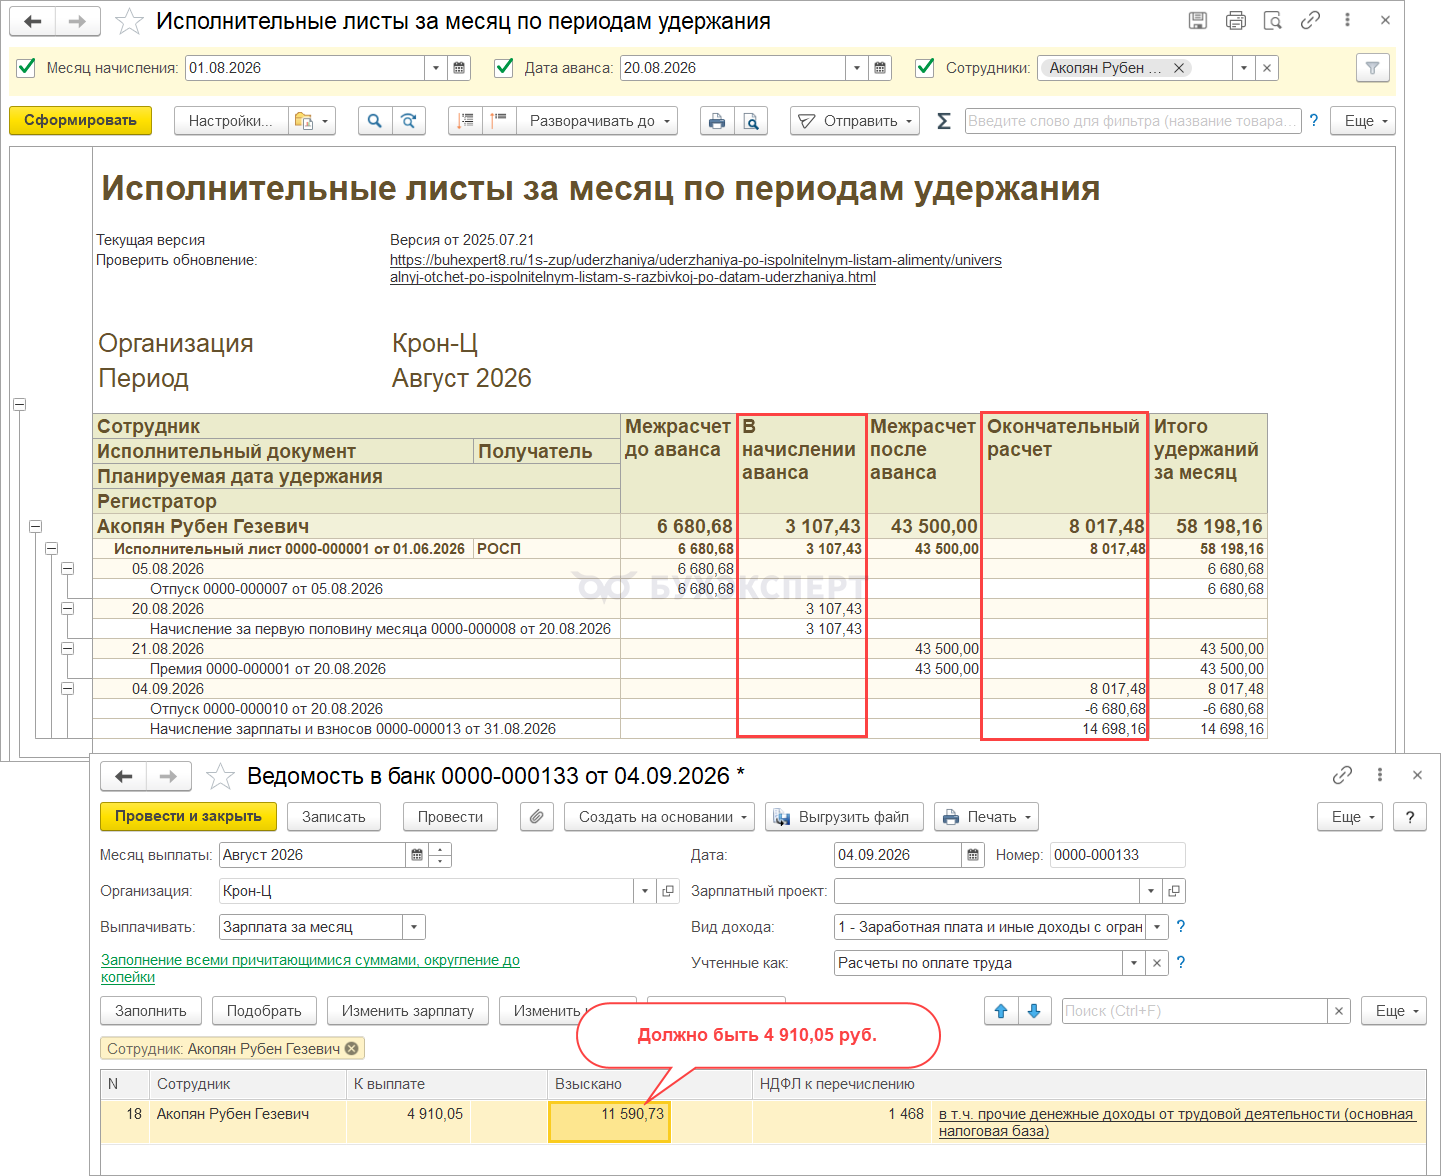Click the Заполнить button
Image resolution: width=1441 pixels, height=1176 pixels.
tap(151, 1011)
